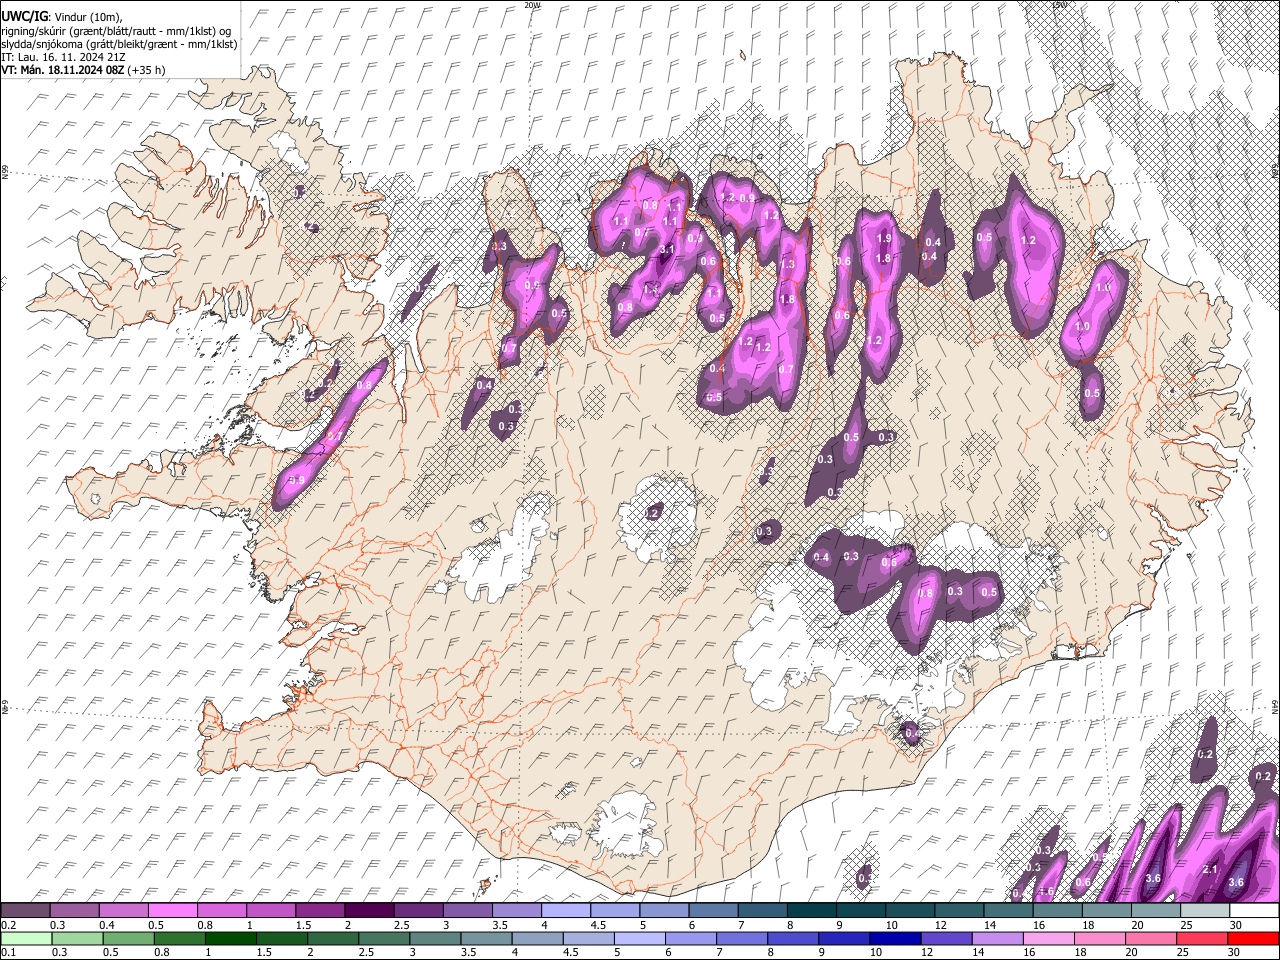The image size is (1280, 960).
Task: Pick the light pink 16 mm rain swatch
Action: click(x=1049, y=938)
